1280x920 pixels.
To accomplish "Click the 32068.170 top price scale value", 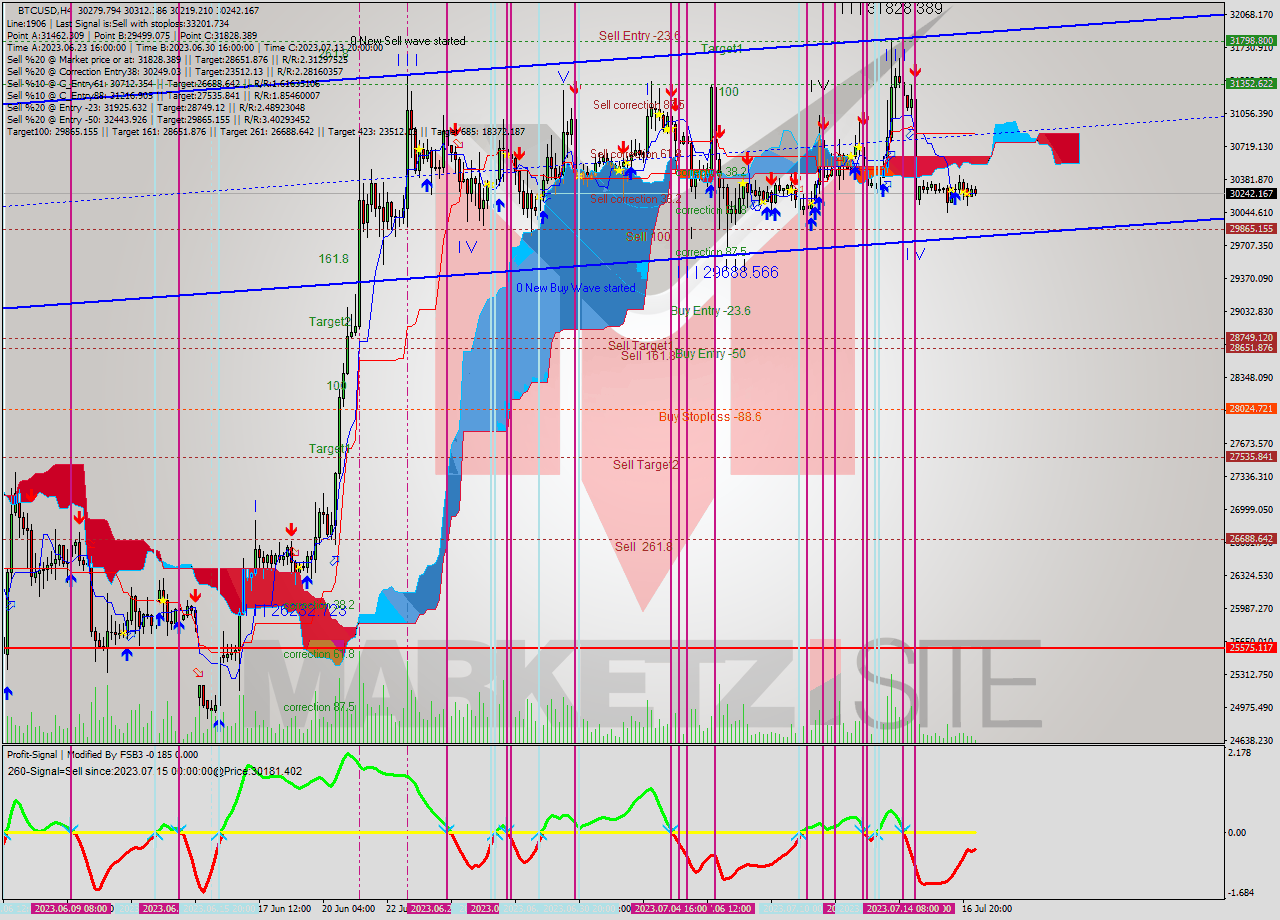I will (1251, 14).
